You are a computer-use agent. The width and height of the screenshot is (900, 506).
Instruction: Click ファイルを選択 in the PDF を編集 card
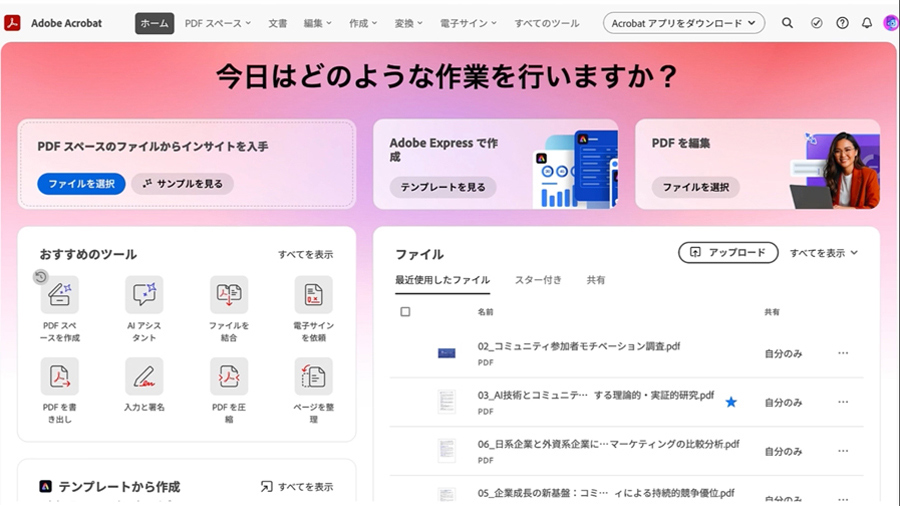696,187
